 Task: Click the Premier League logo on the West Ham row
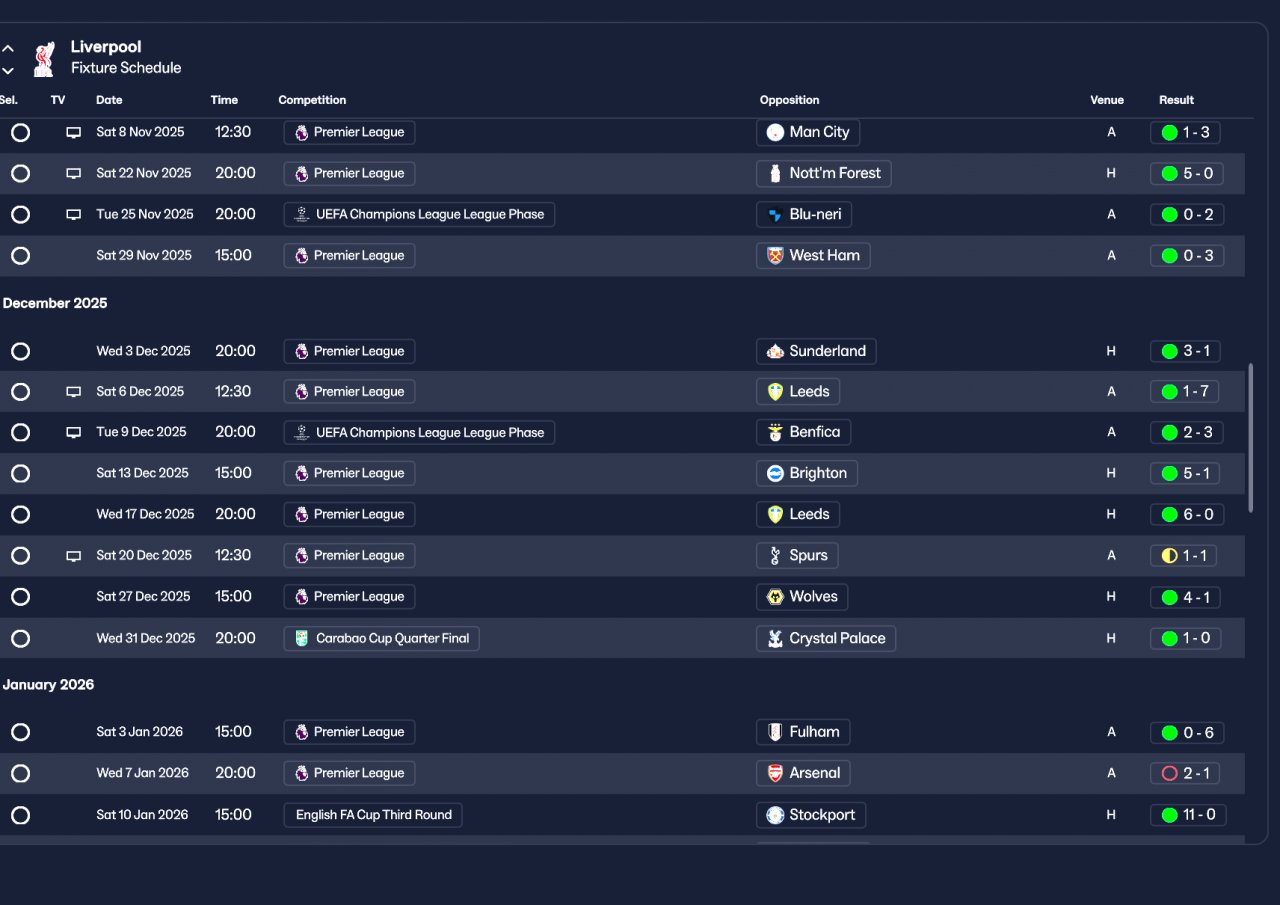point(302,255)
